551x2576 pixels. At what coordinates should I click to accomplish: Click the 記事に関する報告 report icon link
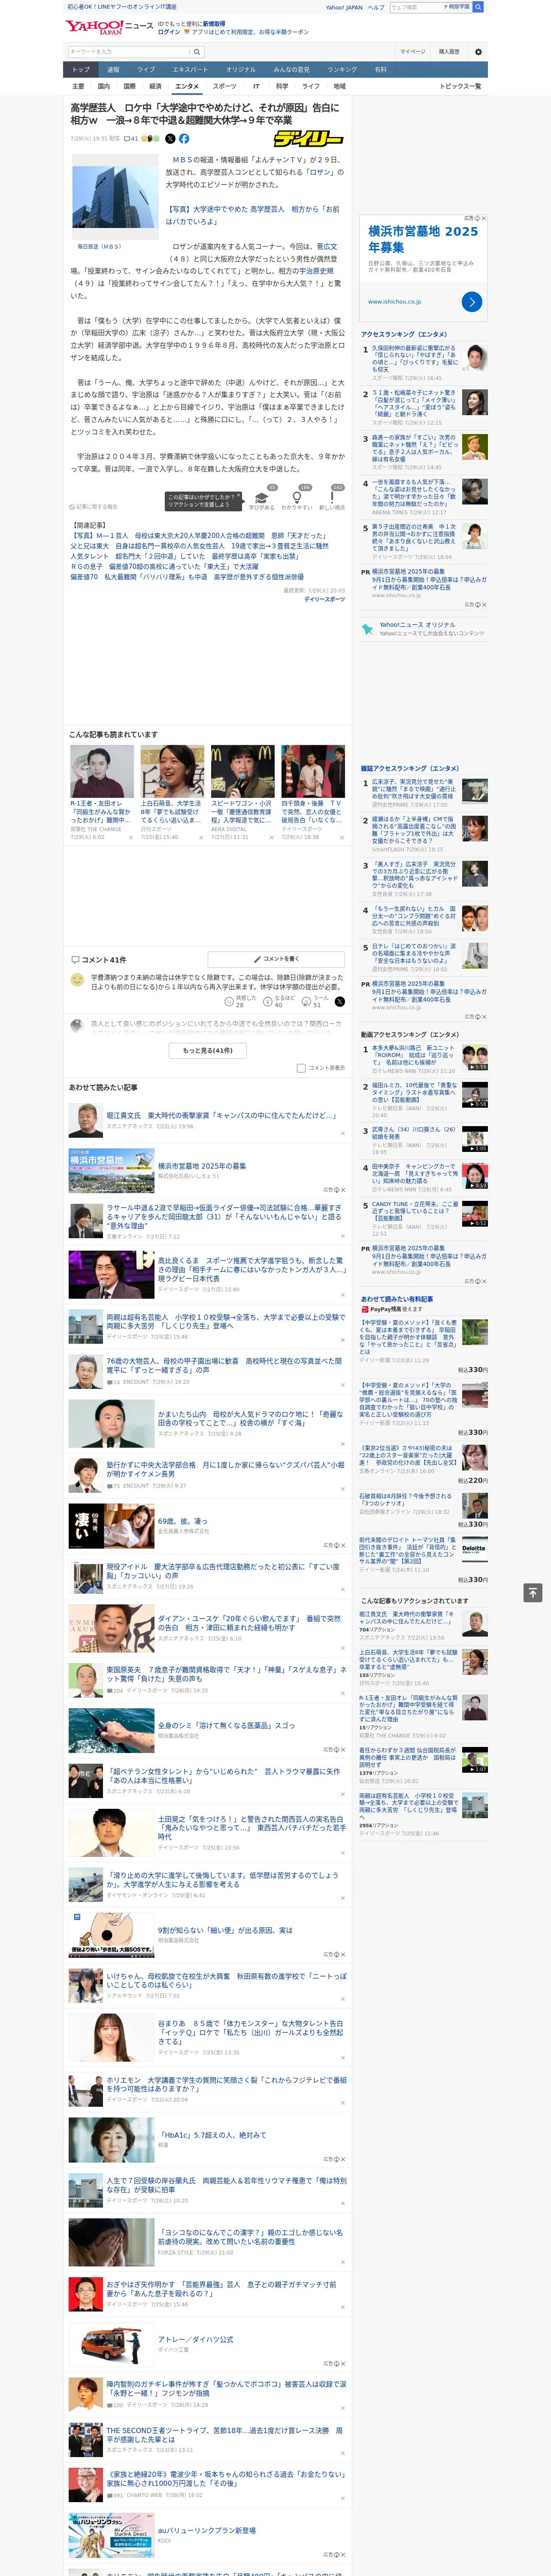pos(93,506)
